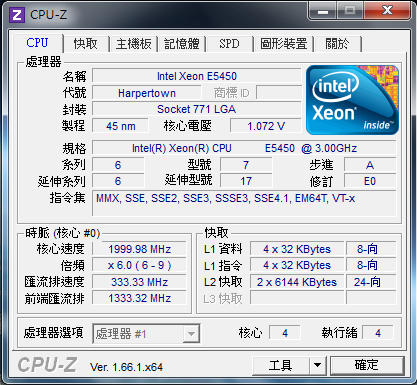417x385 pixels.
Task: Click the L1 資料 8-向 associativity value
Action: click(371, 249)
